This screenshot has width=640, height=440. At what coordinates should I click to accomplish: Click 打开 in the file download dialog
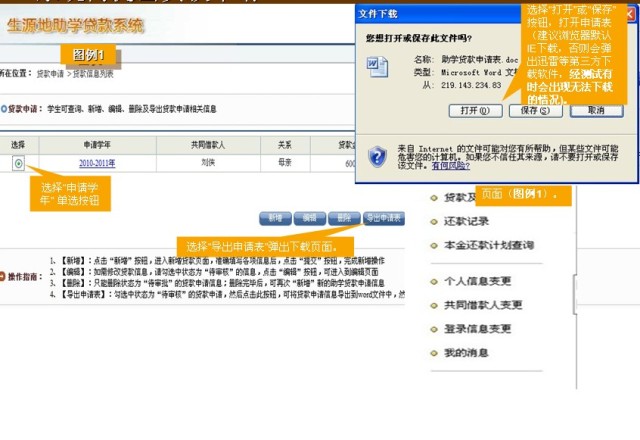coord(476,110)
